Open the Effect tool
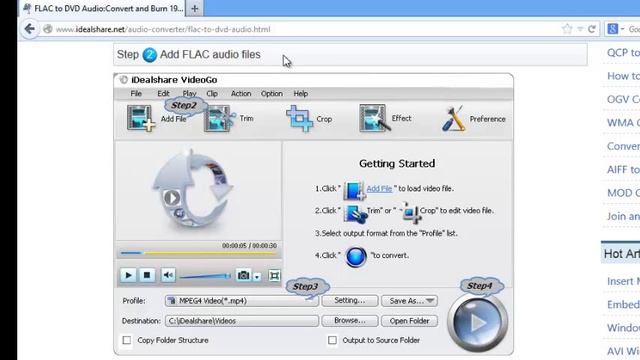This screenshot has width=640, height=360. click(x=374, y=118)
